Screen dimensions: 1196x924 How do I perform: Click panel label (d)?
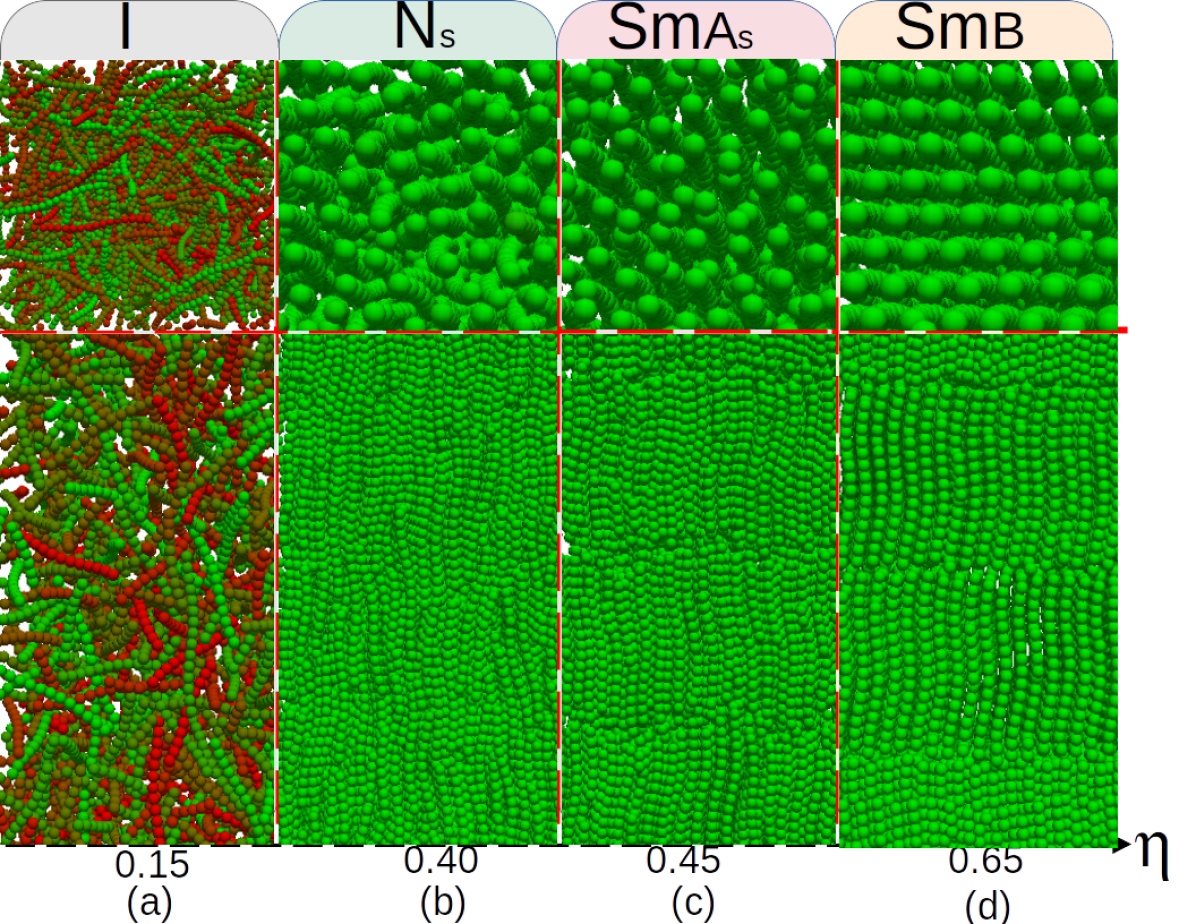(987, 906)
